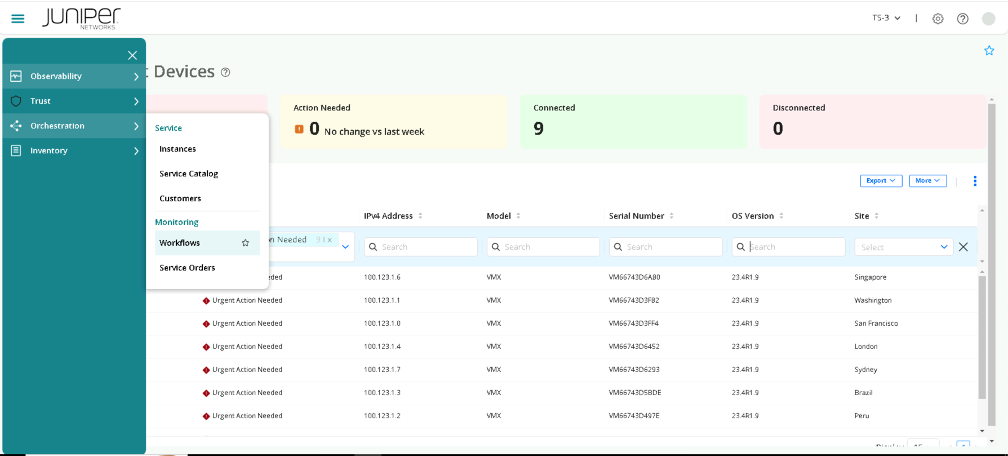The width and height of the screenshot is (1008, 456).
Task: Click the user avatar circle
Action: (989, 19)
